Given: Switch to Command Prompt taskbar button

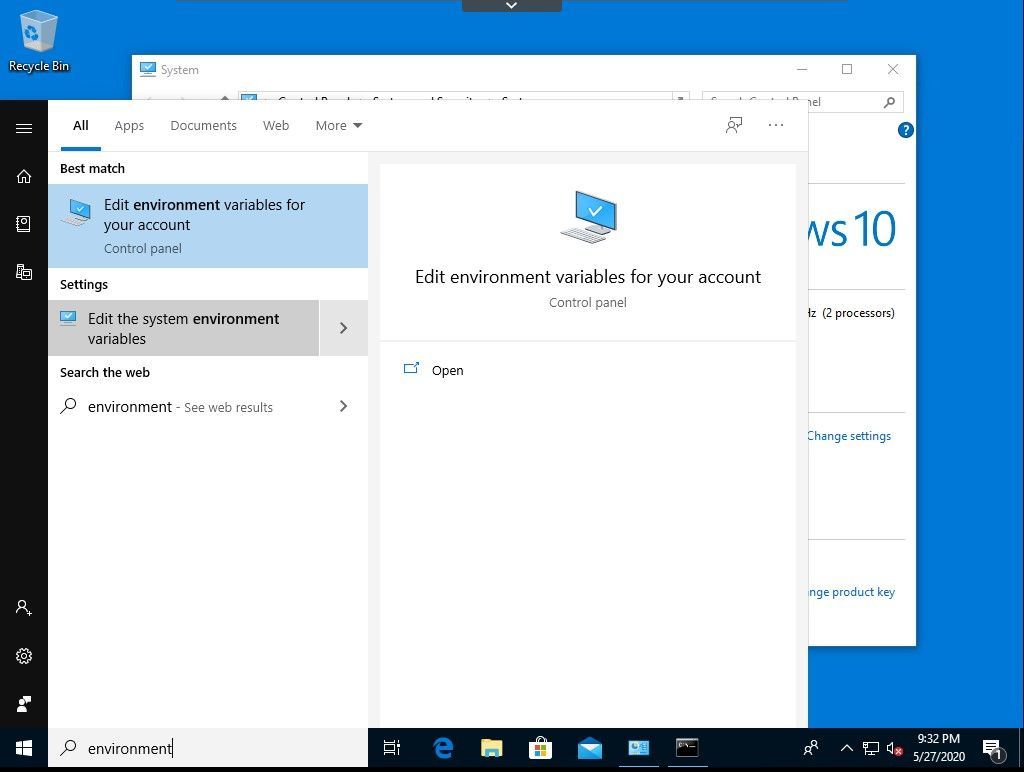Looking at the screenshot, I should pyautogui.click(x=687, y=748).
